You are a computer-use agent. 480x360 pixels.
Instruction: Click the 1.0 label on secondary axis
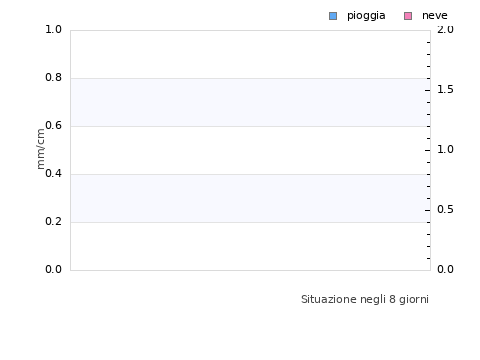coord(445,150)
